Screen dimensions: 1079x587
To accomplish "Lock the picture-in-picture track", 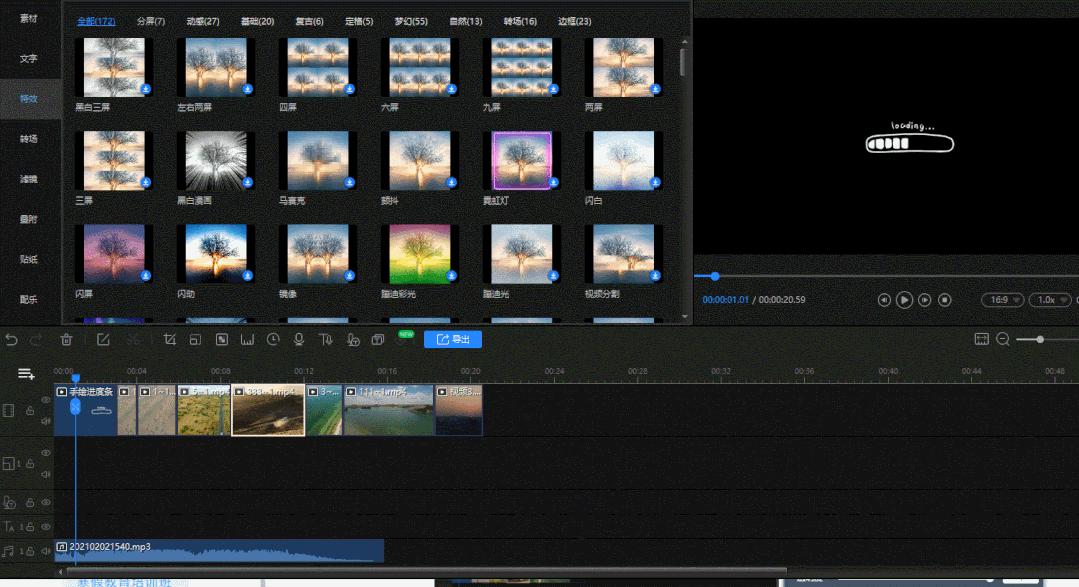I will [x=30, y=463].
